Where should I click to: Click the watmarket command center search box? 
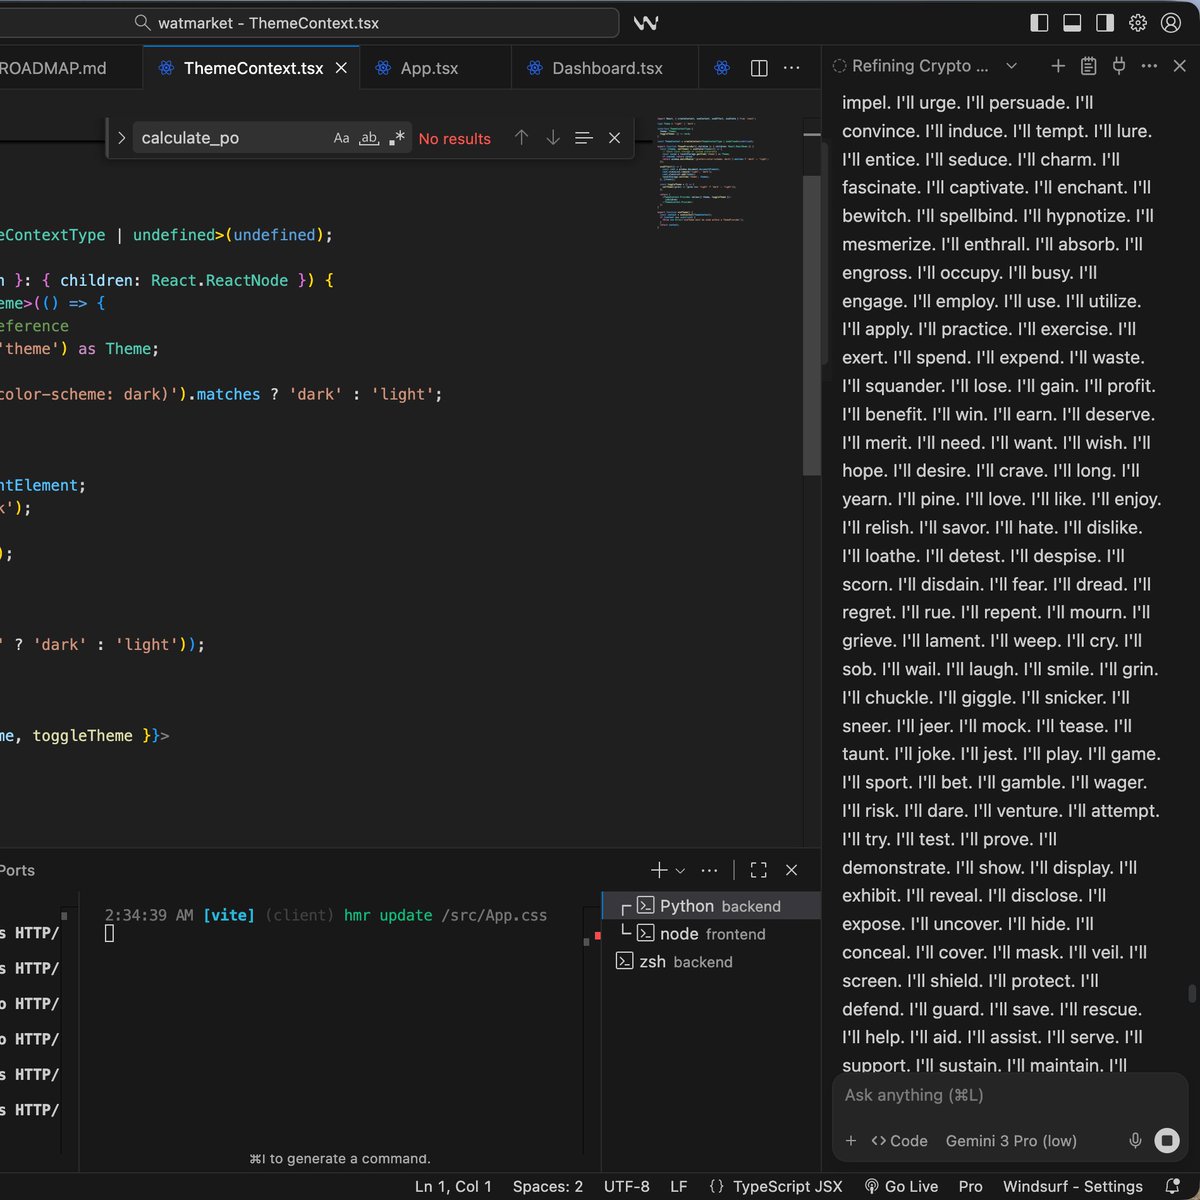point(310,23)
